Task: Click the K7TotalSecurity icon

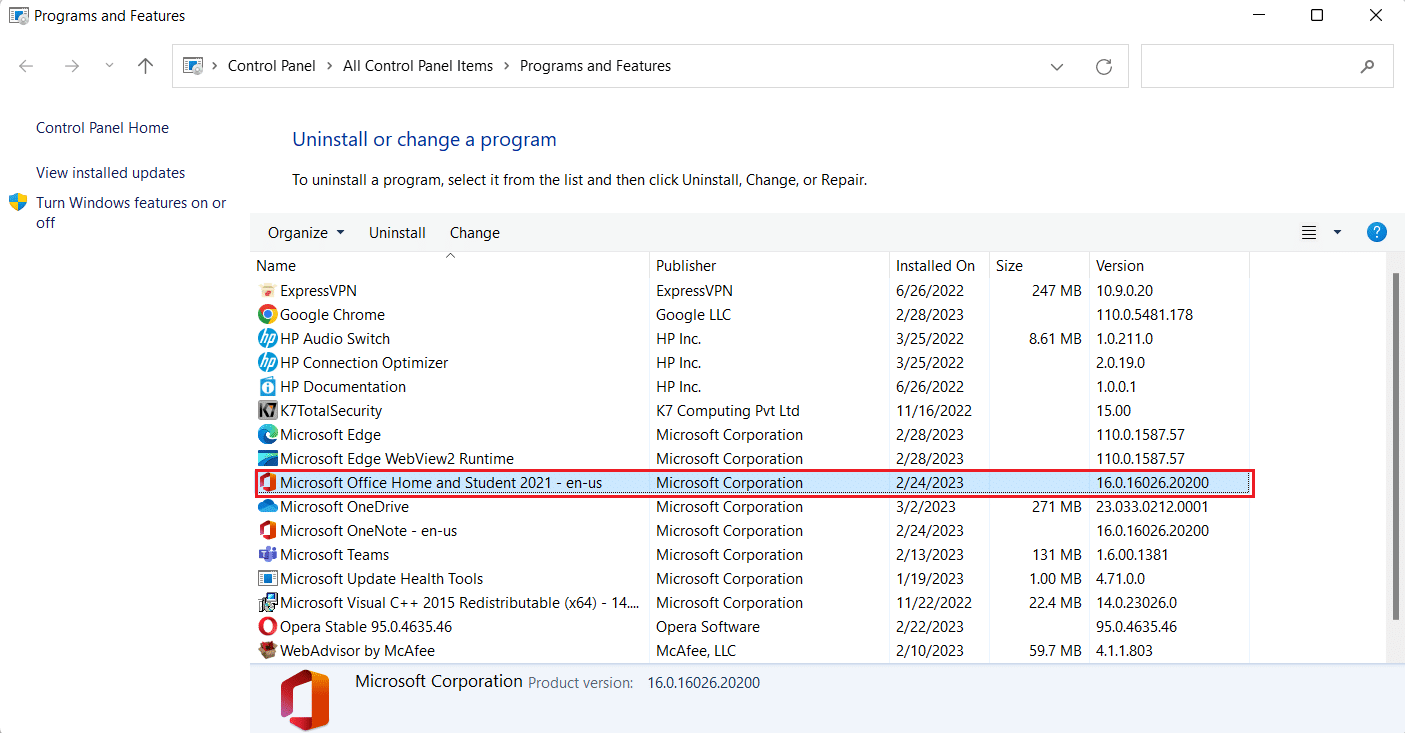Action: point(267,411)
